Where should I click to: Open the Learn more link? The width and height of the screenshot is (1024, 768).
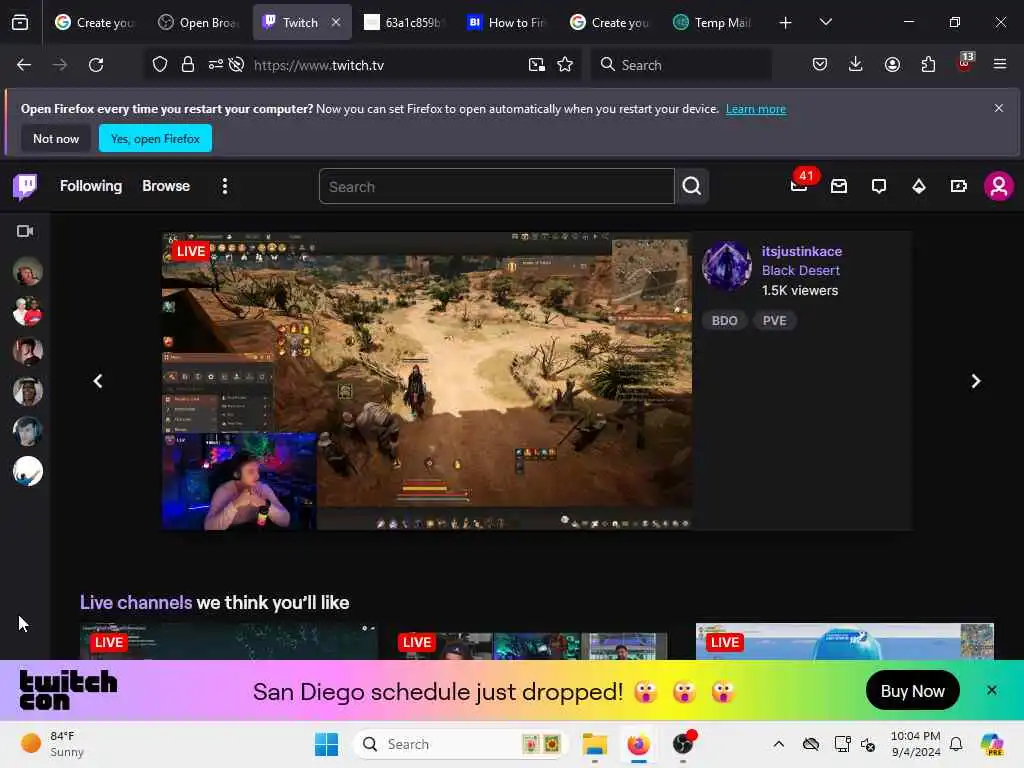756,109
